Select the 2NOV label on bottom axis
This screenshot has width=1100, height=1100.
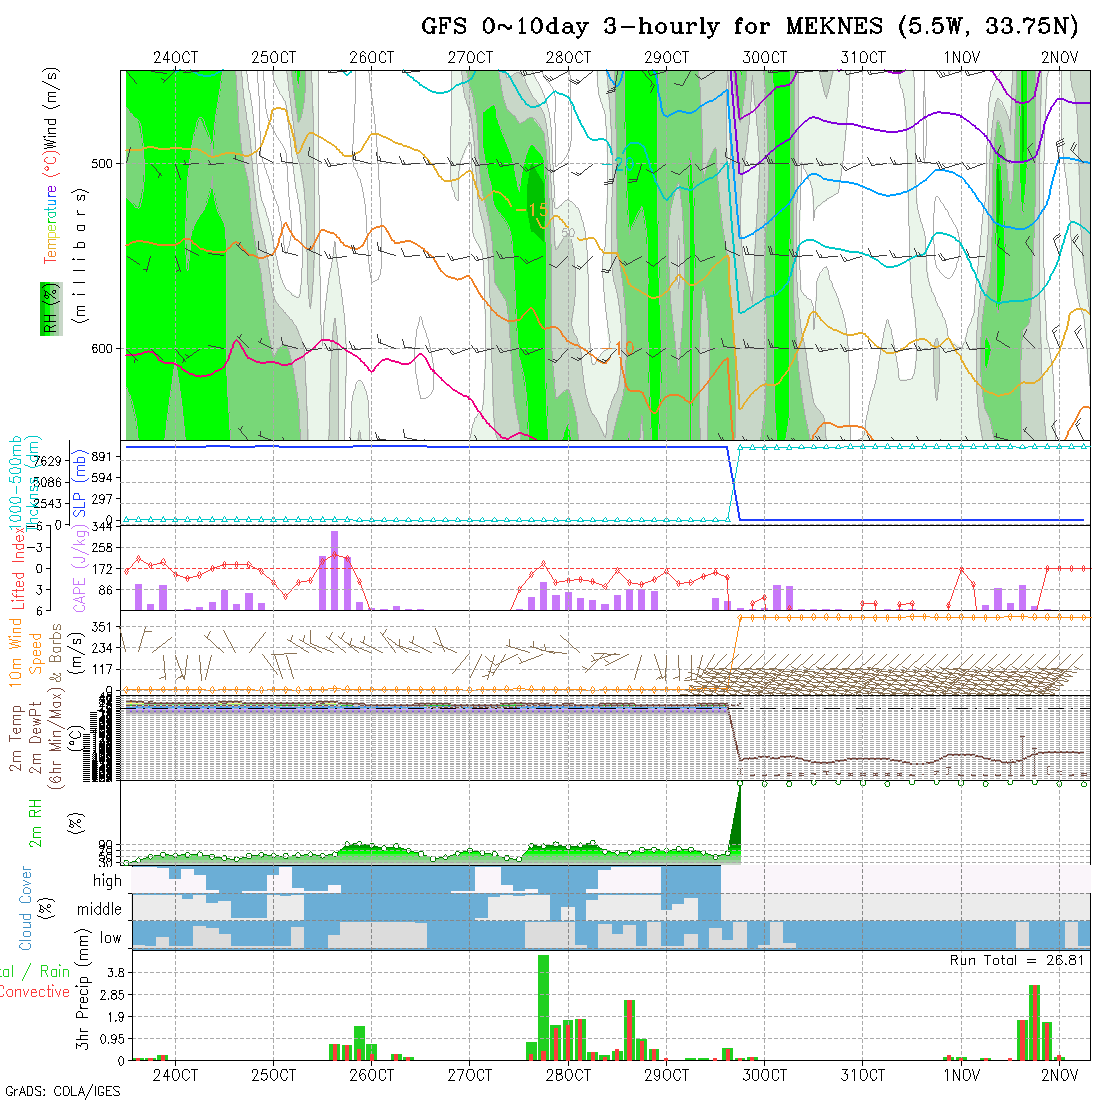tap(1059, 1076)
